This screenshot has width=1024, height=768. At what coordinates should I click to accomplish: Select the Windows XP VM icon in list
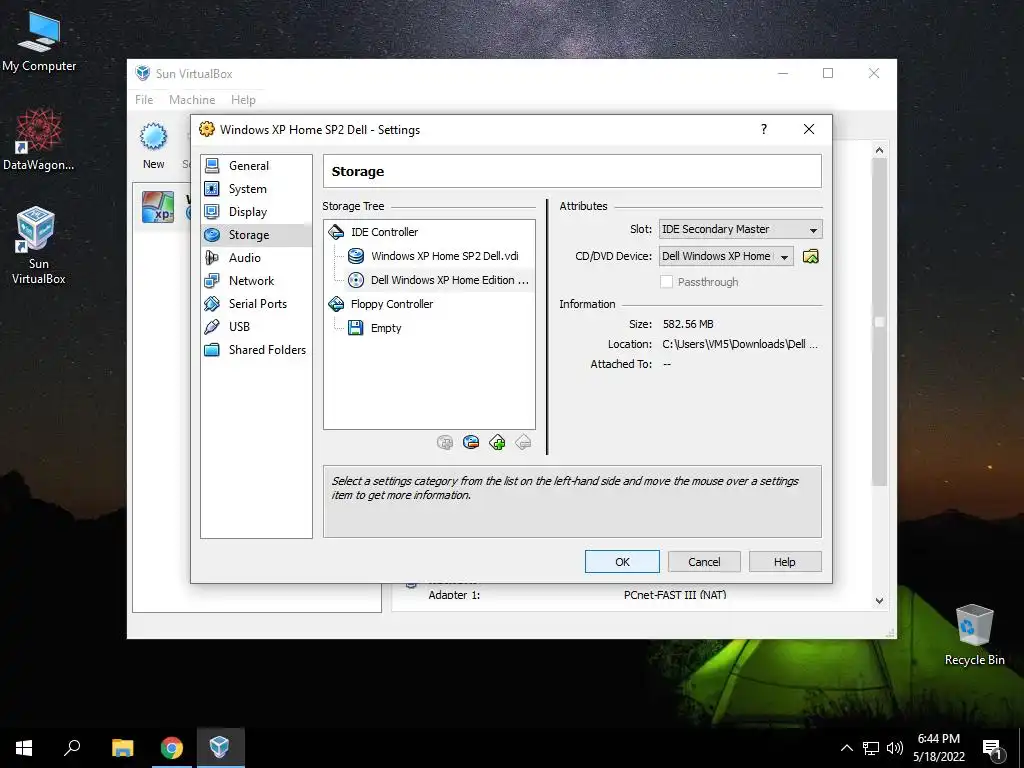pyautogui.click(x=158, y=207)
